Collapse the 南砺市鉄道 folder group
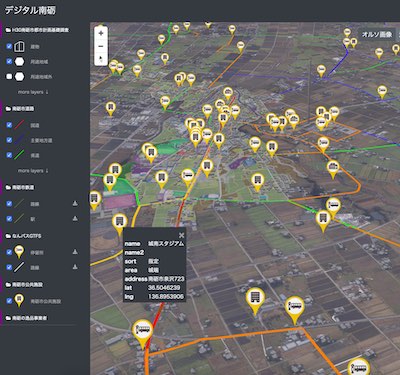This screenshot has width=400, height=375. 20,187
